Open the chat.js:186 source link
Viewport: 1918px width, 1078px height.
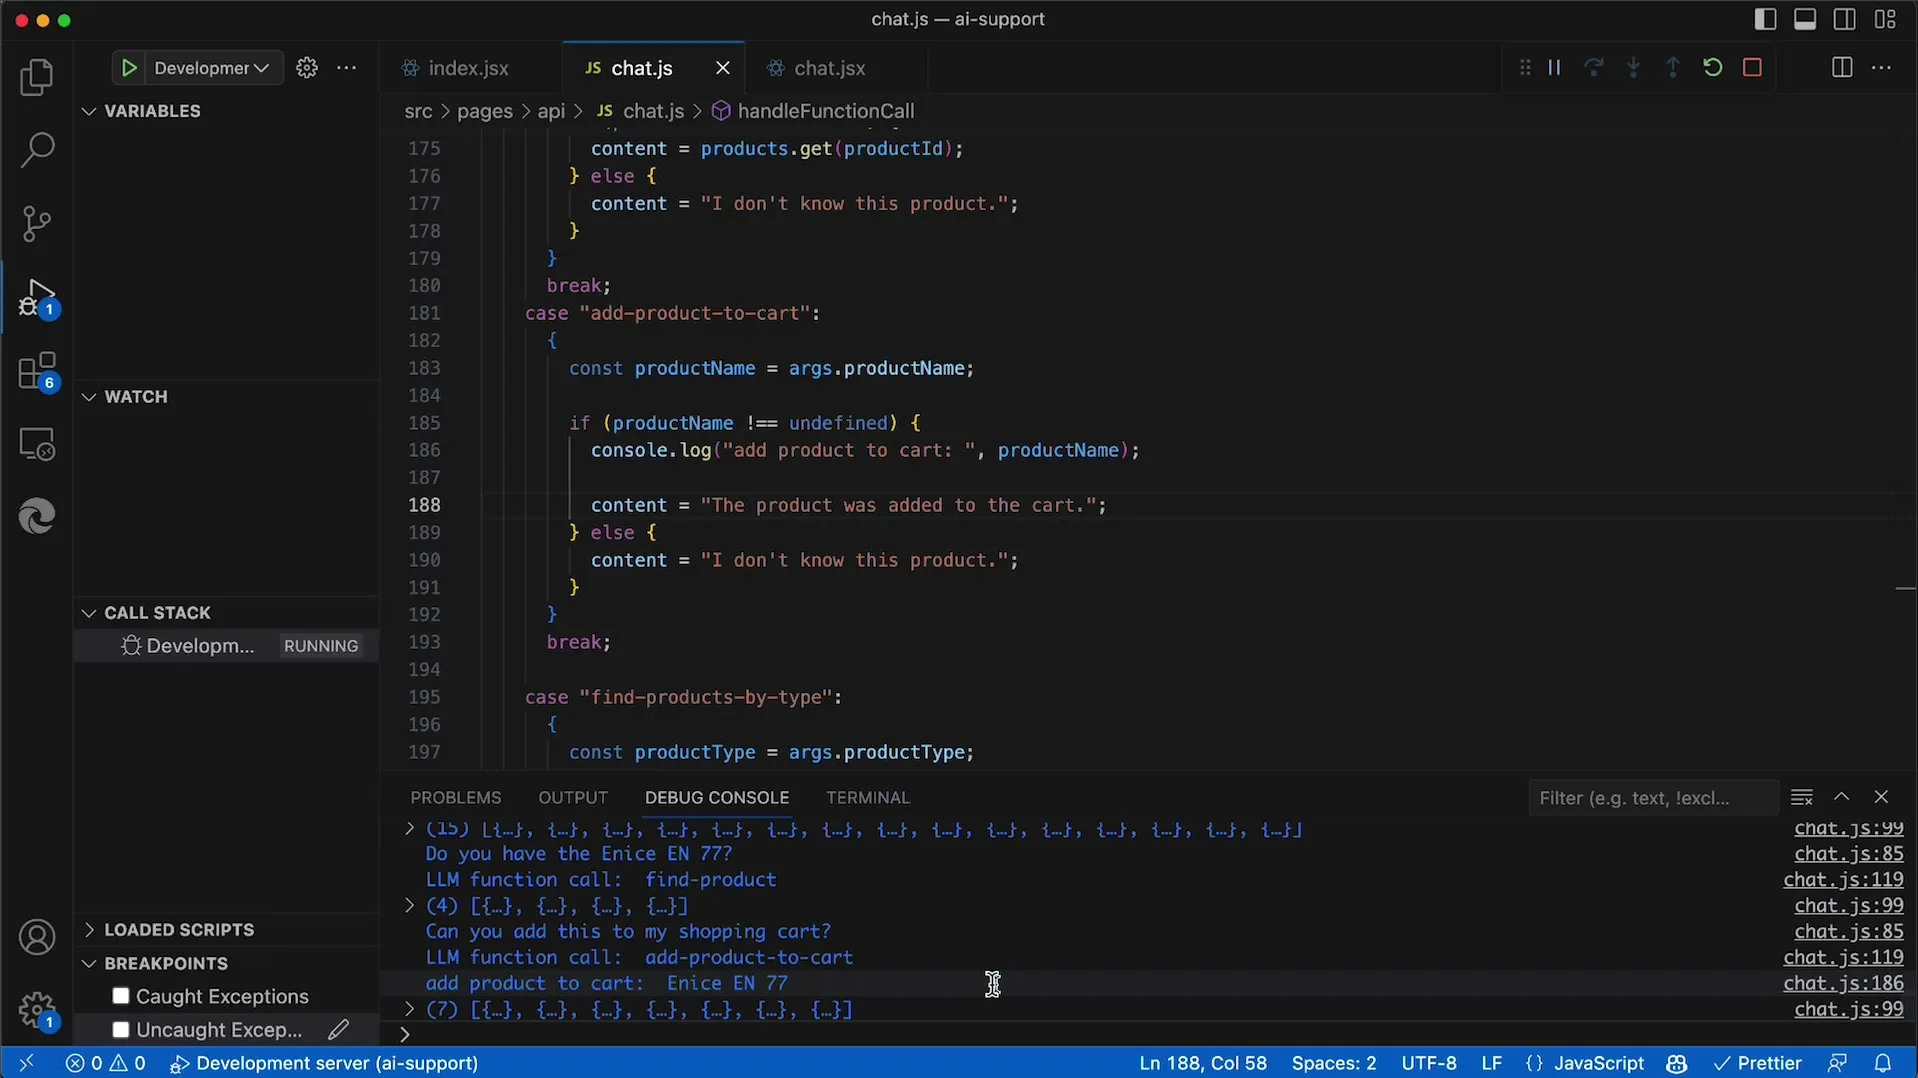pos(1843,984)
